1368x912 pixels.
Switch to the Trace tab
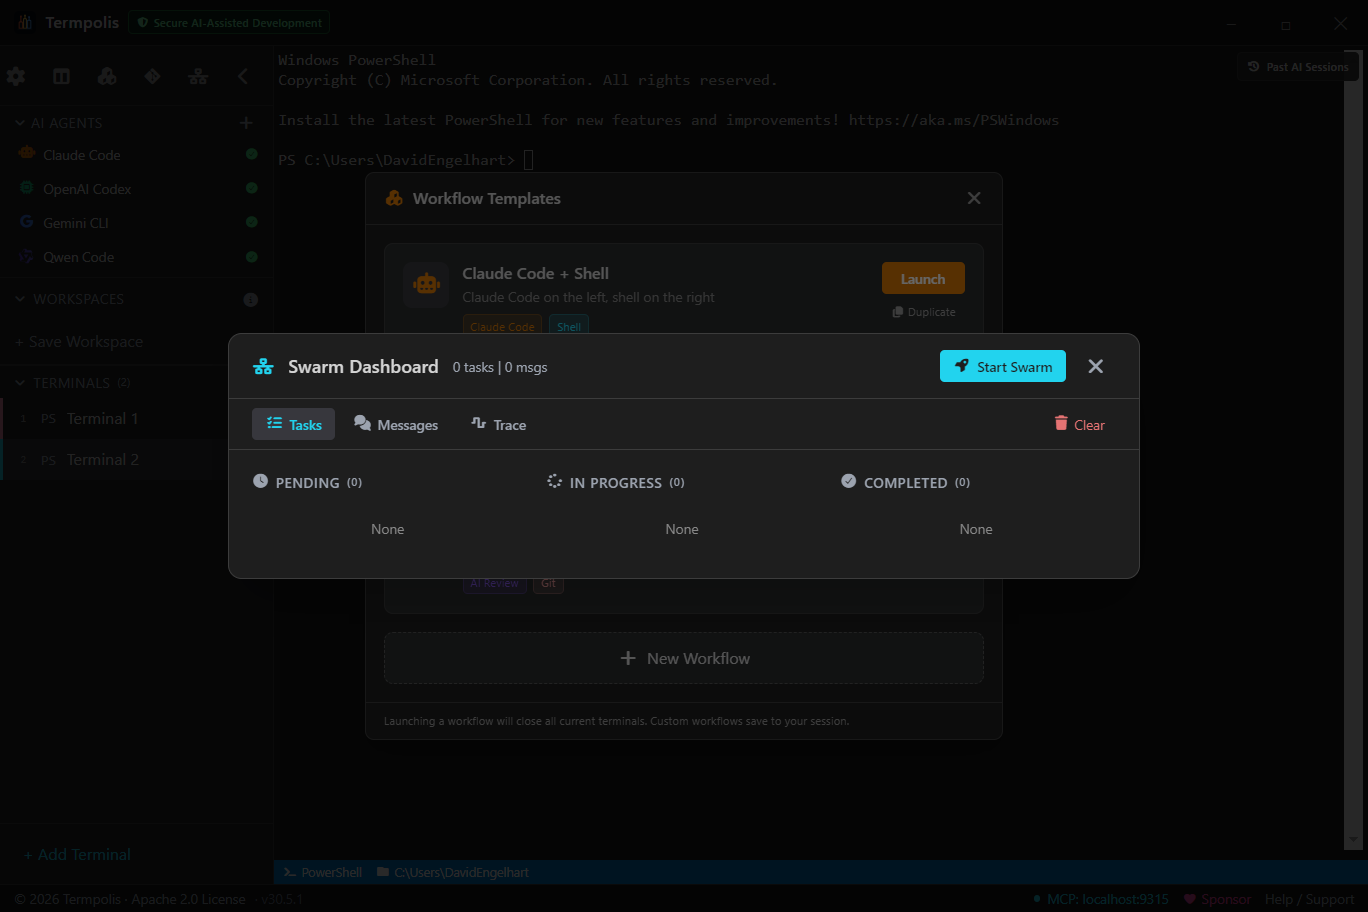tap(499, 424)
